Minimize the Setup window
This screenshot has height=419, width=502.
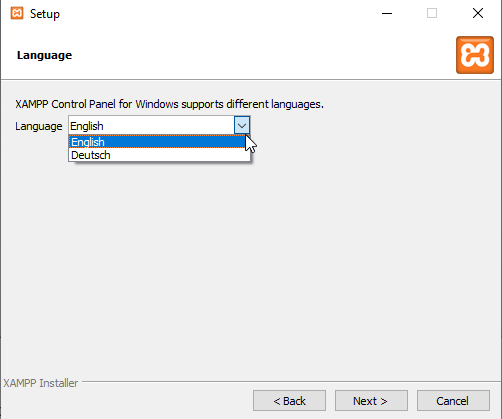click(x=387, y=13)
